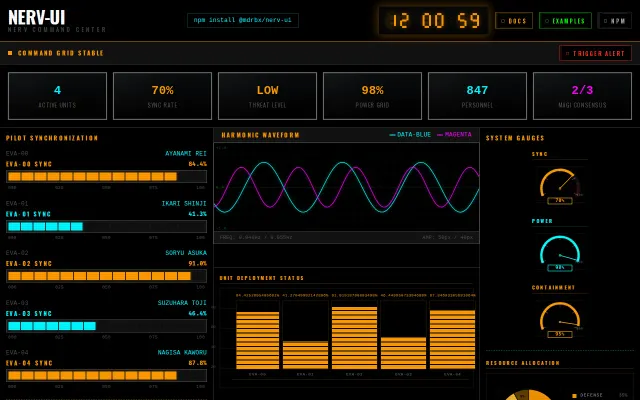
Task: Click the small circle icon inside EXAMPLES button
Action: [x=547, y=21]
